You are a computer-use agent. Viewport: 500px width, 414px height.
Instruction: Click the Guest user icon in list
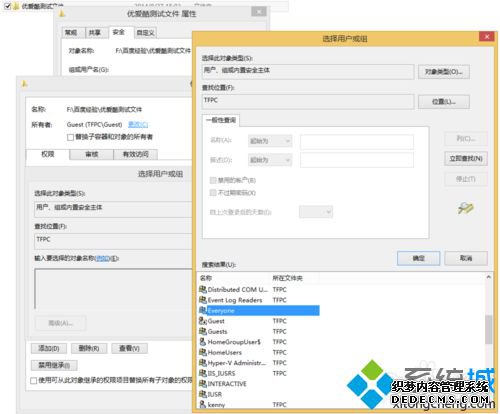203,321
